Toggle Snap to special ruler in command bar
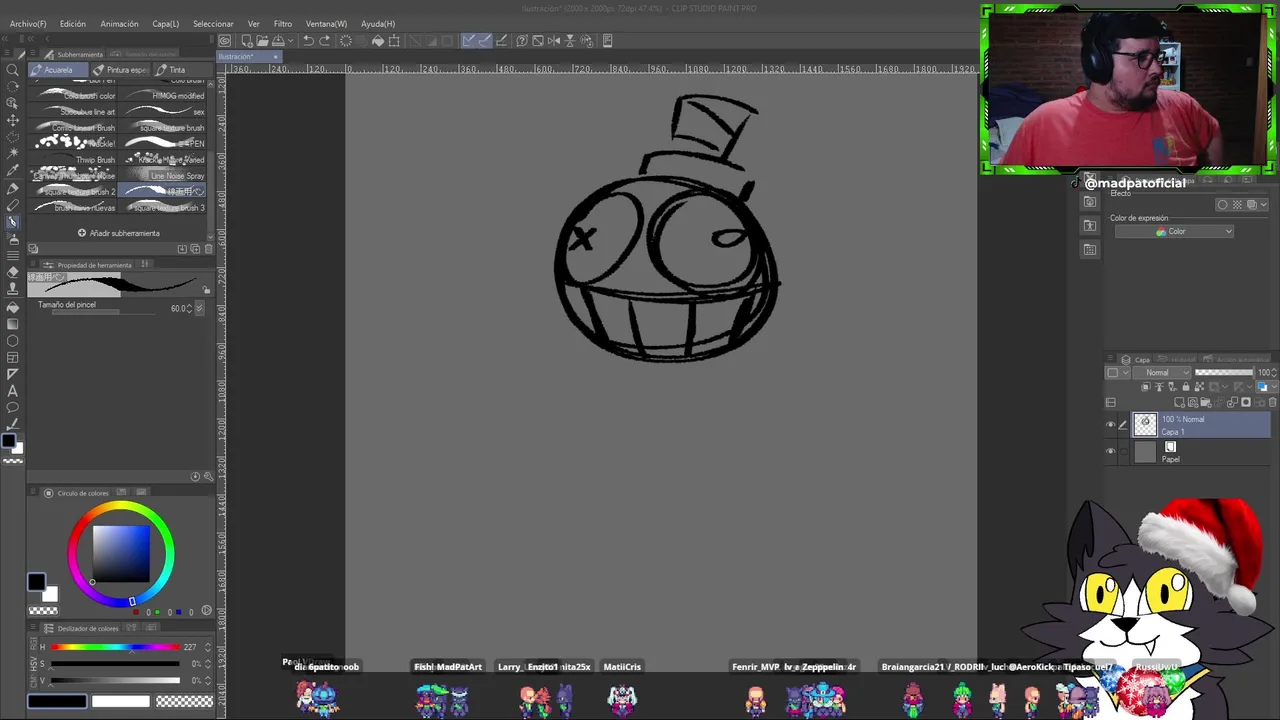Viewport: 1280px width, 720px height. tap(485, 41)
